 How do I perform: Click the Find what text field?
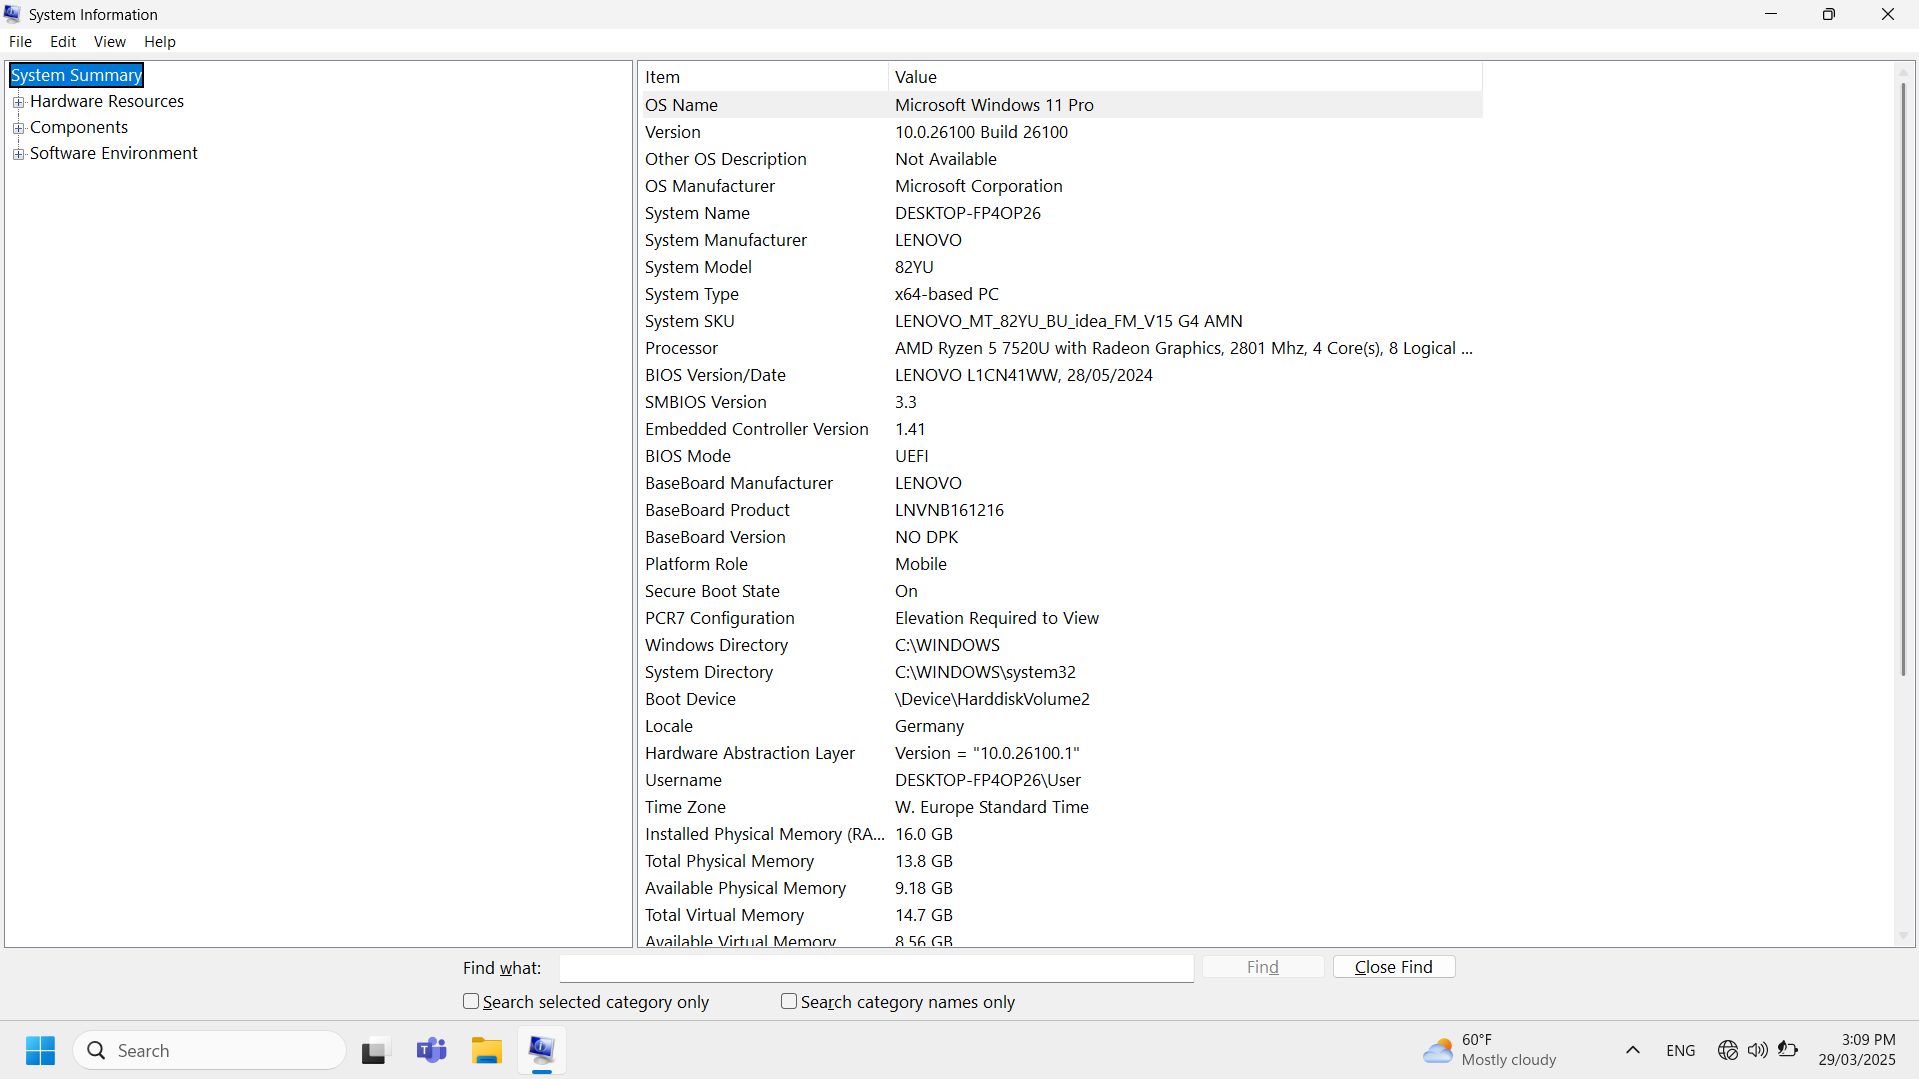[x=877, y=968]
